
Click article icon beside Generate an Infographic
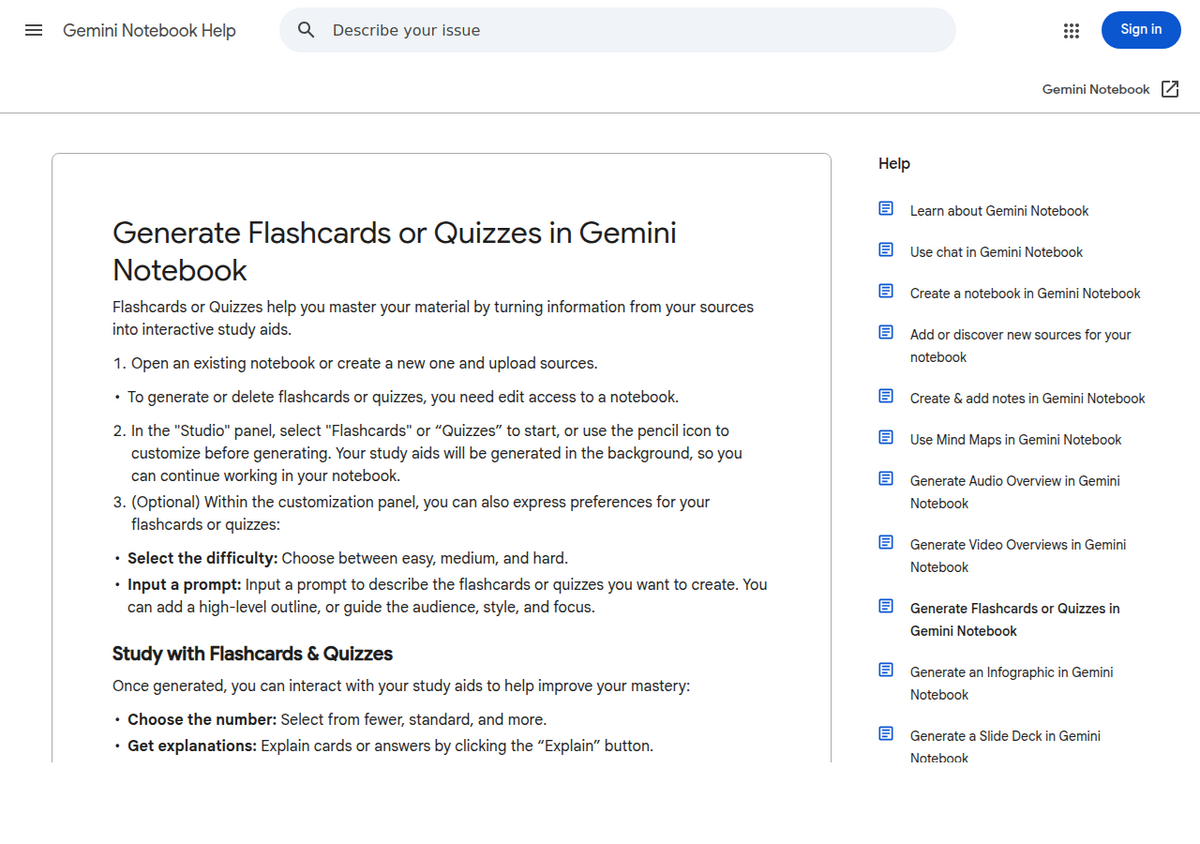(886, 670)
